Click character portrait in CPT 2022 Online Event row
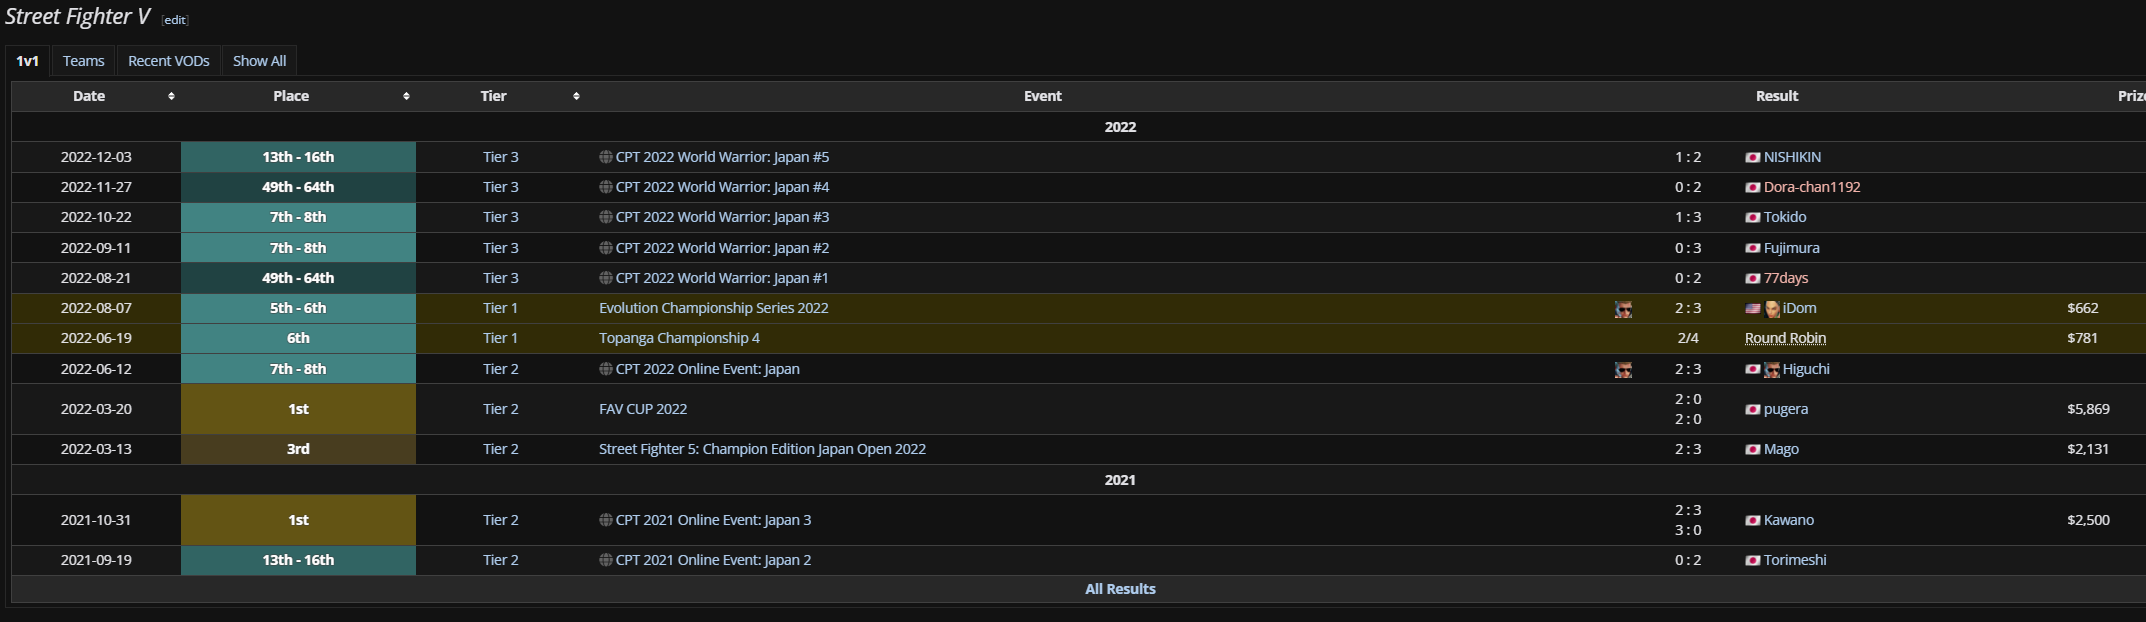Viewport: 2146px width, 622px height. [x=1623, y=369]
